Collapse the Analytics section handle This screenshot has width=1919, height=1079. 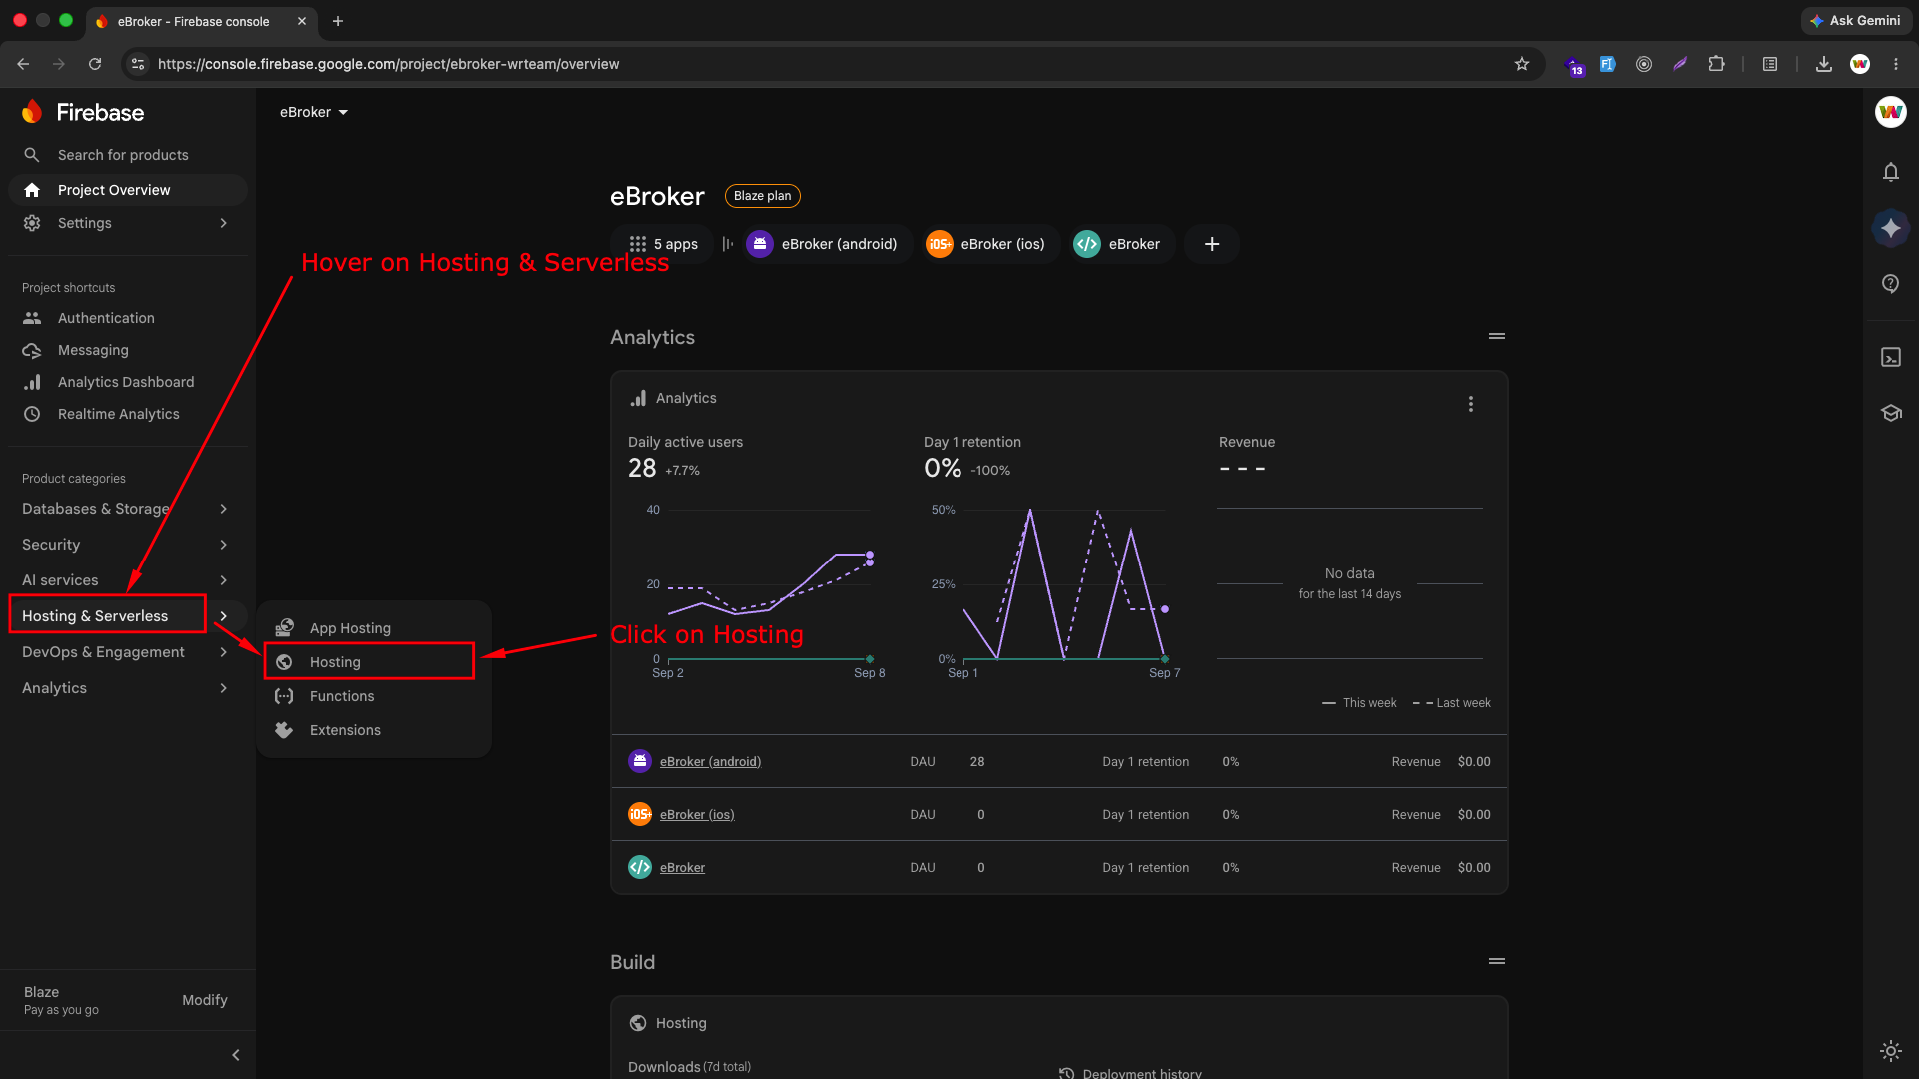point(1497,336)
